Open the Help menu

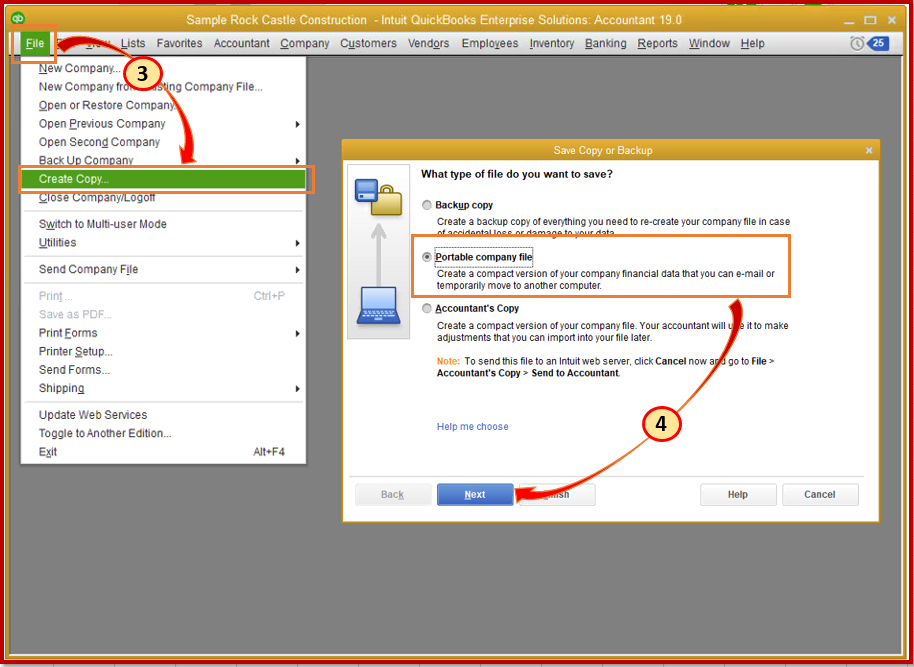click(753, 44)
